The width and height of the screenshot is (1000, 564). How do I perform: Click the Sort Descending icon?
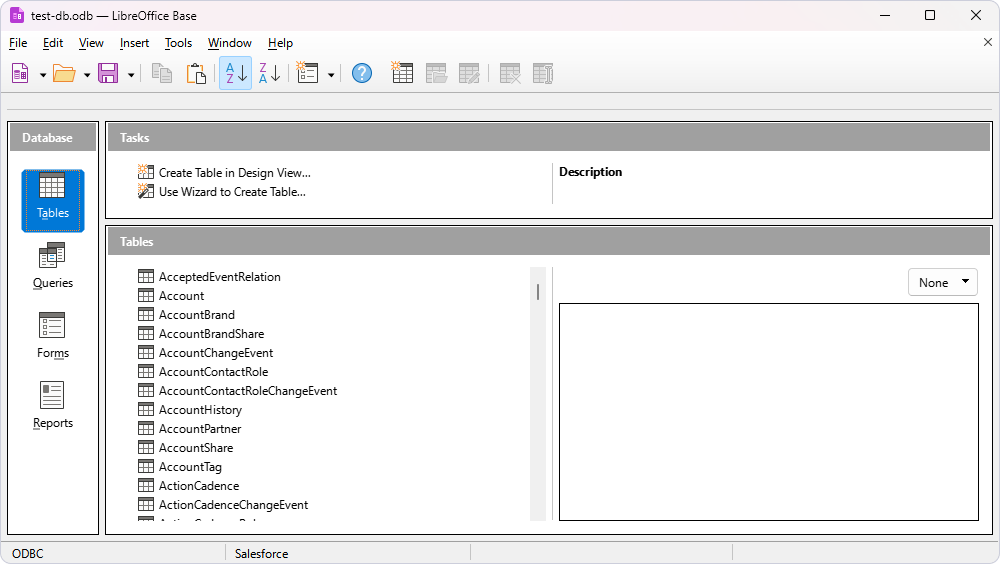click(x=269, y=74)
